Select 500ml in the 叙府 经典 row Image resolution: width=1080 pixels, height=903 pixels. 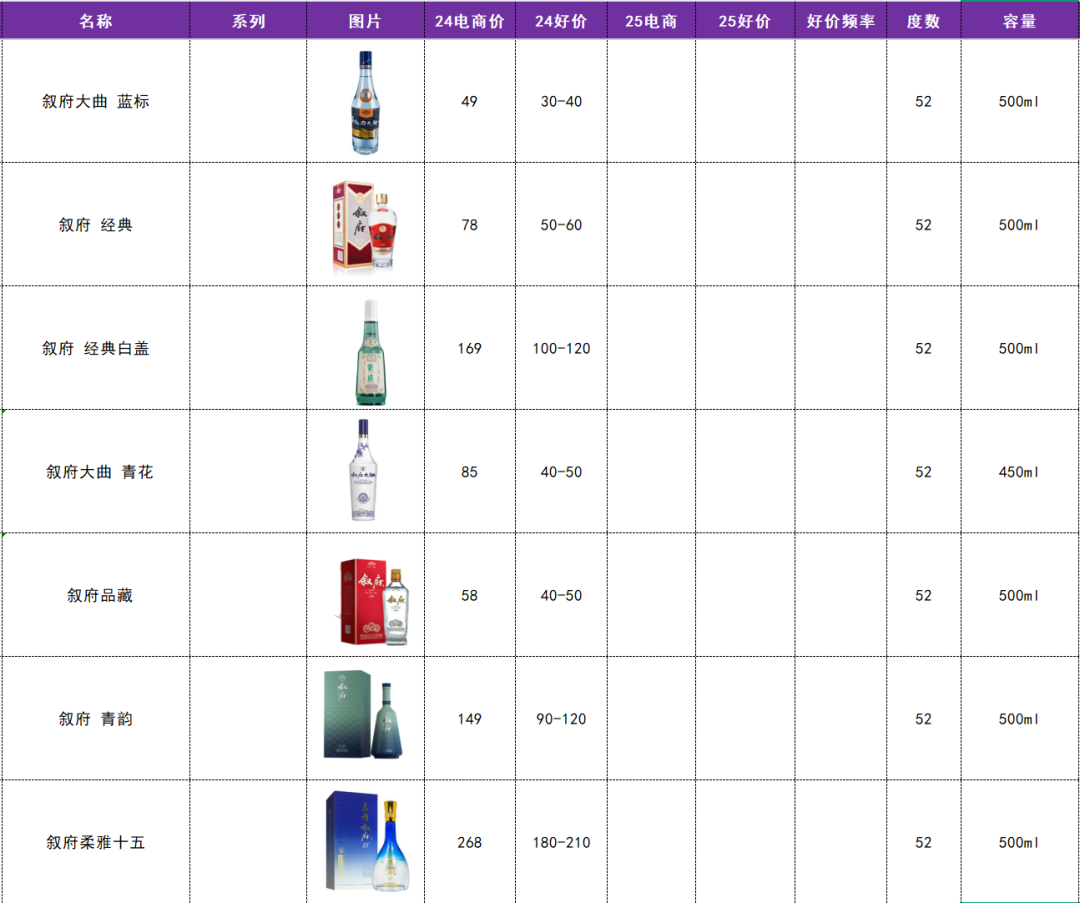pos(1020,225)
